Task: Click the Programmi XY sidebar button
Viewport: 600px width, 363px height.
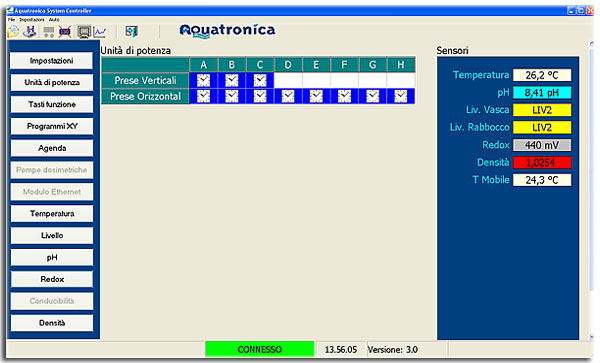Action: point(52,126)
